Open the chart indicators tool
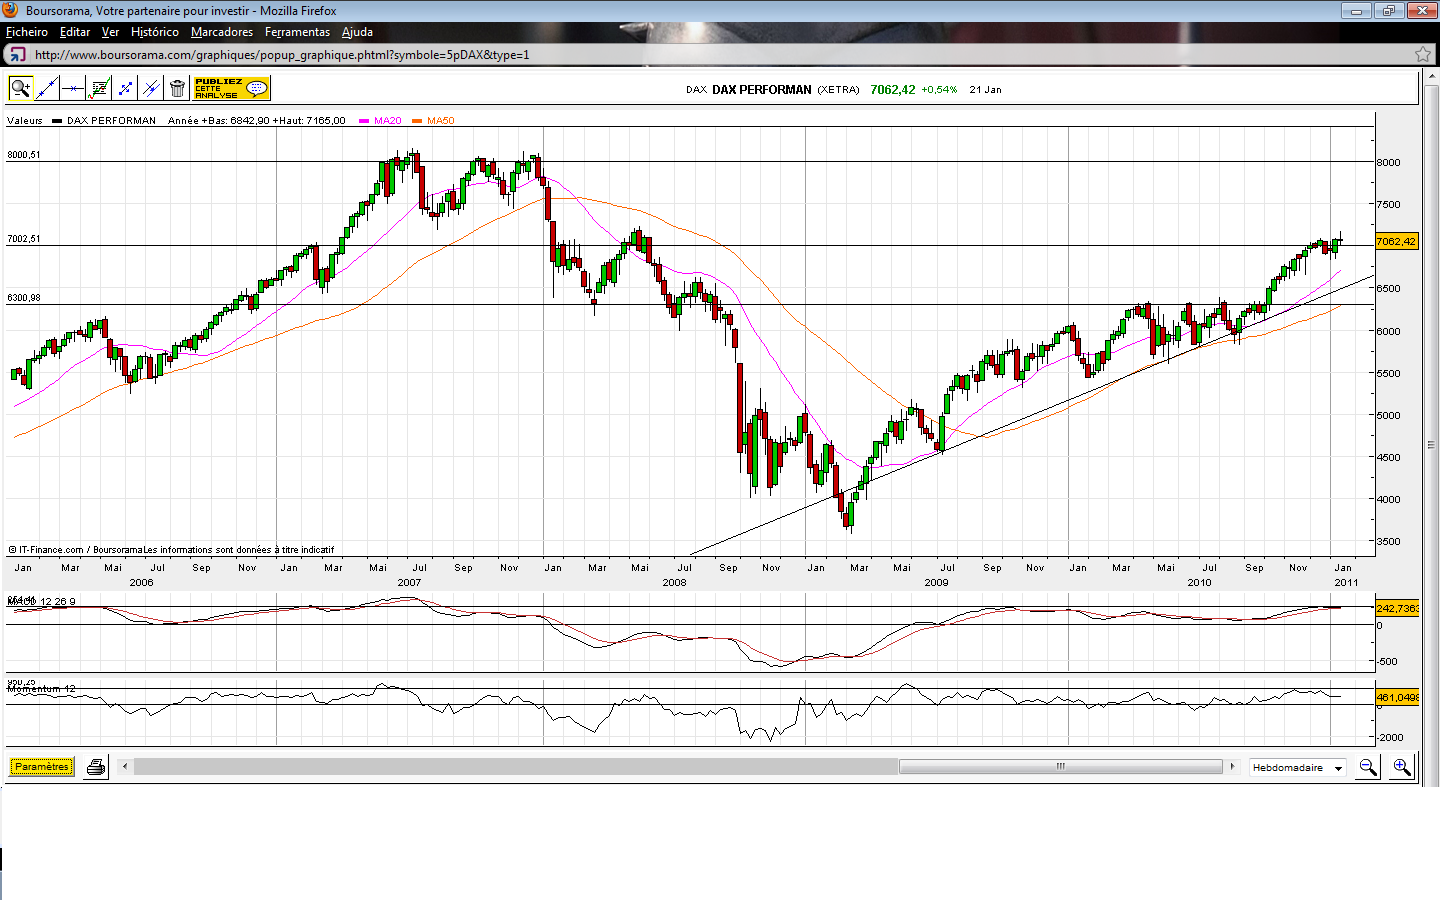1440x900 pixels. [99, 88]
